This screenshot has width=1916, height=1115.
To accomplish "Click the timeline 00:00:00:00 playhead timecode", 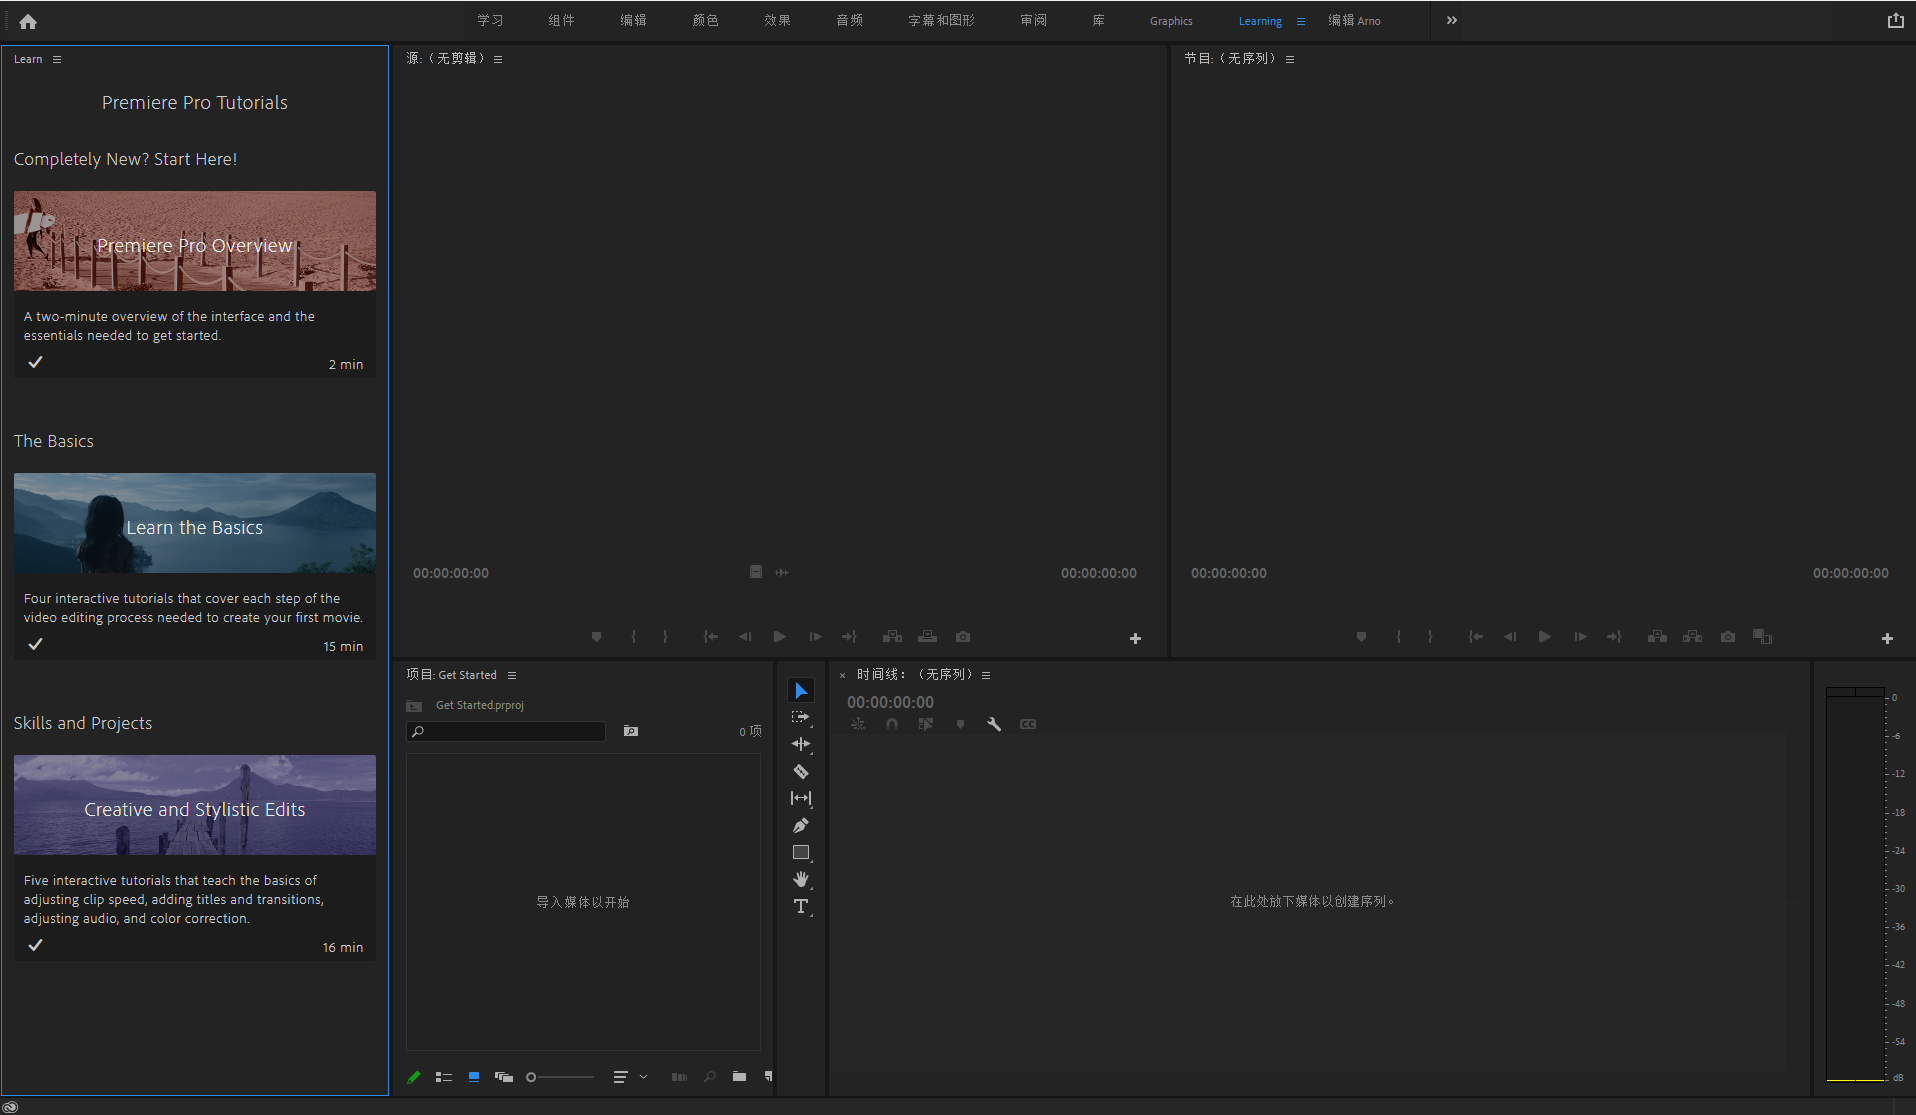I will coord(890,702).
